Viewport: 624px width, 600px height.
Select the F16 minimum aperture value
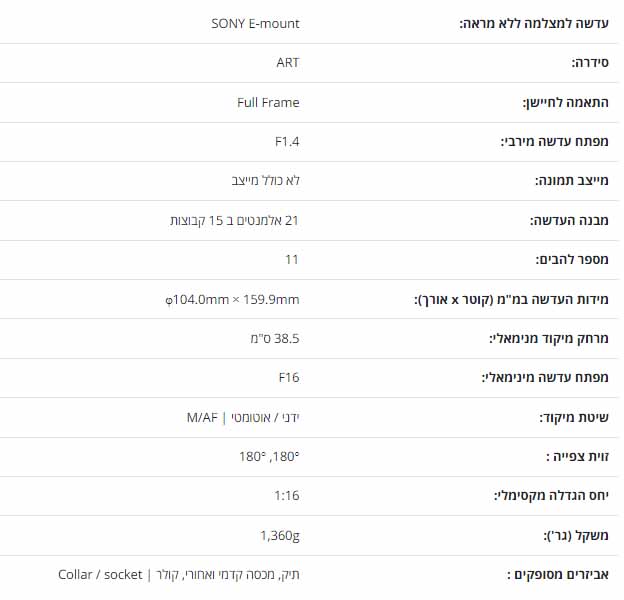[289, 377]
